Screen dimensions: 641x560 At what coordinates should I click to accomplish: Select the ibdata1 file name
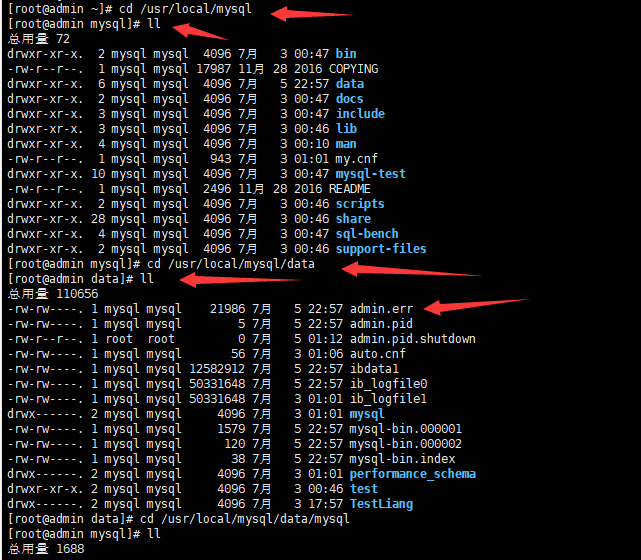(374, 369)
